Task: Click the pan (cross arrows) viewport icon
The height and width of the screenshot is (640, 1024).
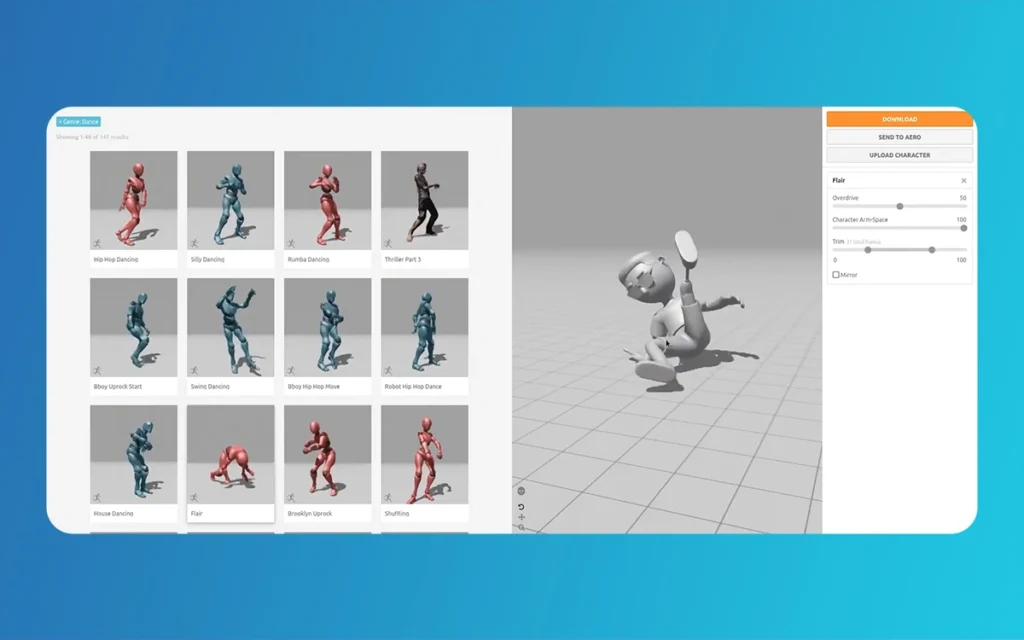Action: coord(521,517)
